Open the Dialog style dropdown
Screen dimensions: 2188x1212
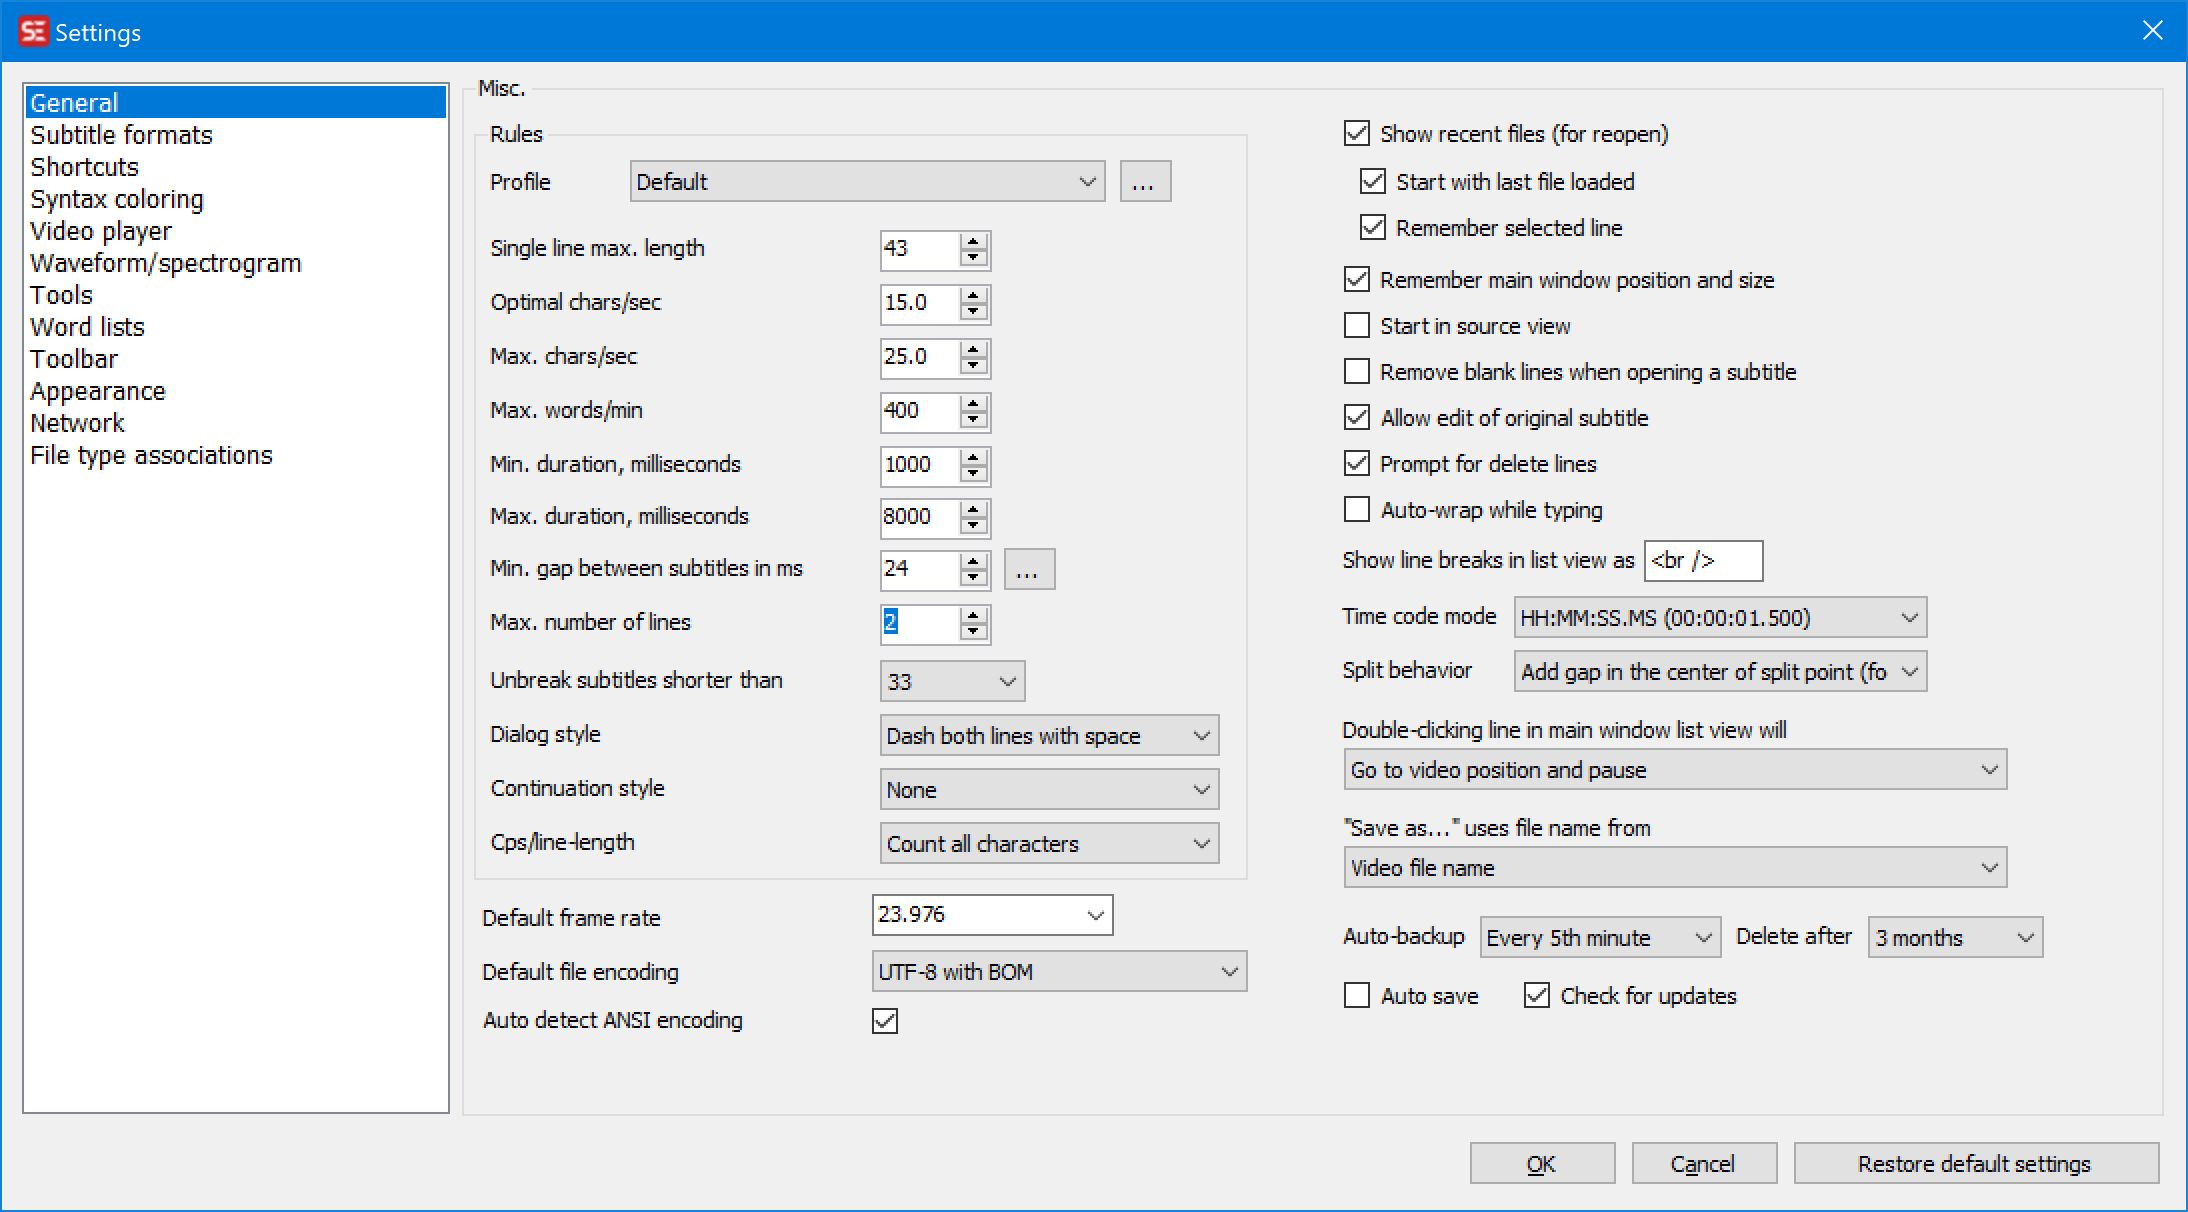pos(1048,736)
